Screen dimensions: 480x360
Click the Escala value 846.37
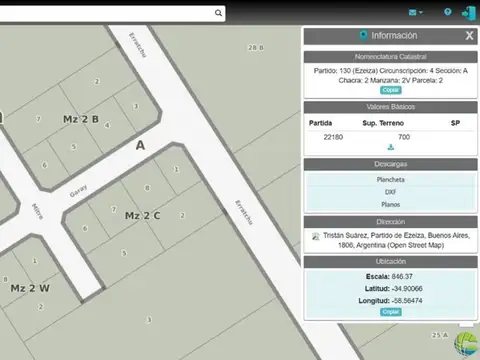click(402, 276)
